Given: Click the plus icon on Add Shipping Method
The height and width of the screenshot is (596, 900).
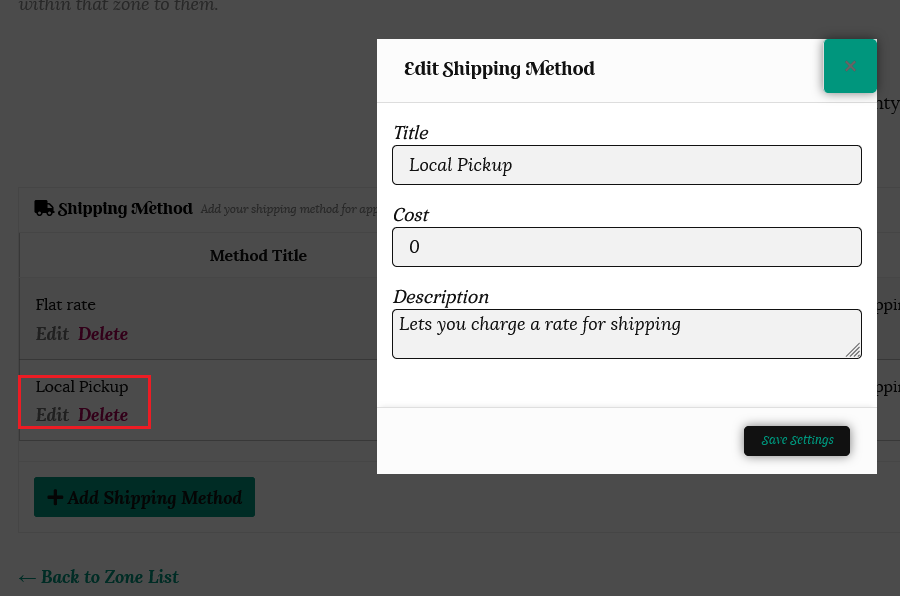Looking at the screenshot, I should (x=55, y=498).
